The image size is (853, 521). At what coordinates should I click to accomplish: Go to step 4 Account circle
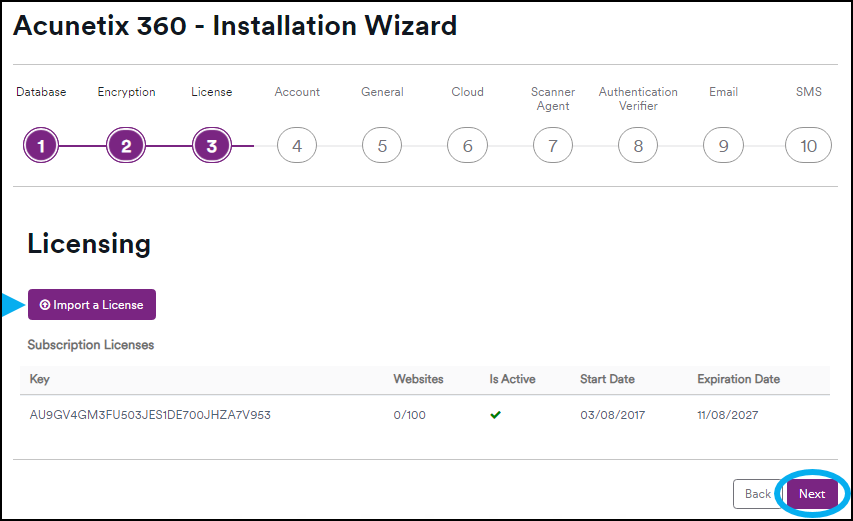pos(297,145)
